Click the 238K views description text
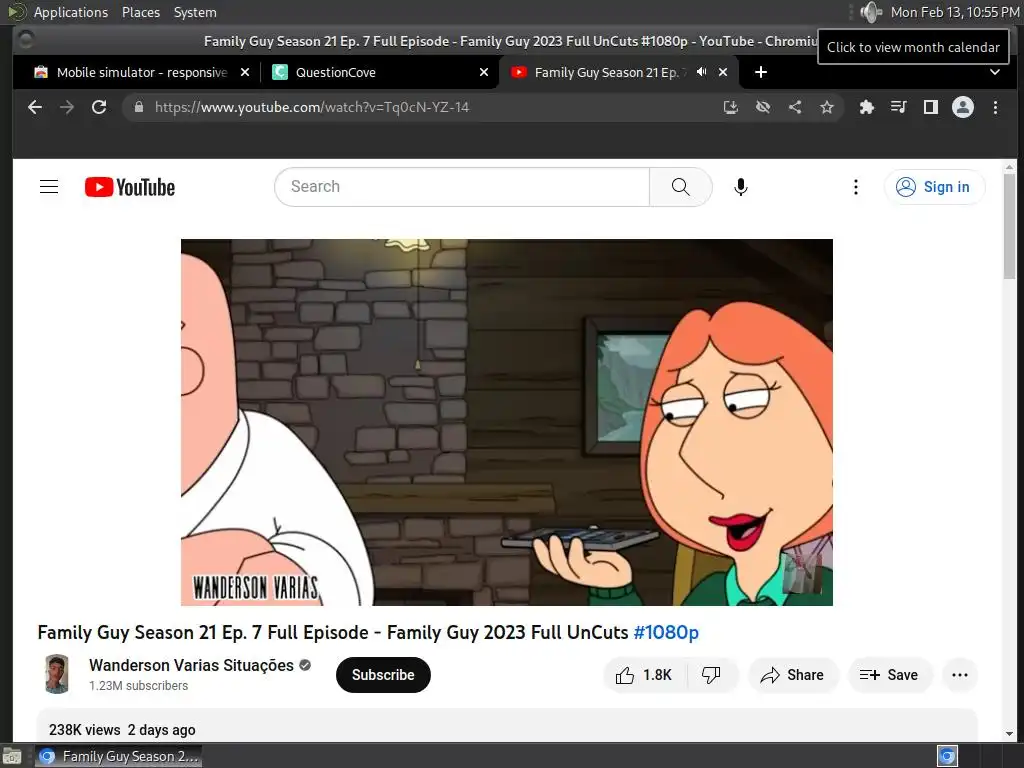The width and height of the screenshot is (1024, 768). pyautogui.click(x=84, y=729)
